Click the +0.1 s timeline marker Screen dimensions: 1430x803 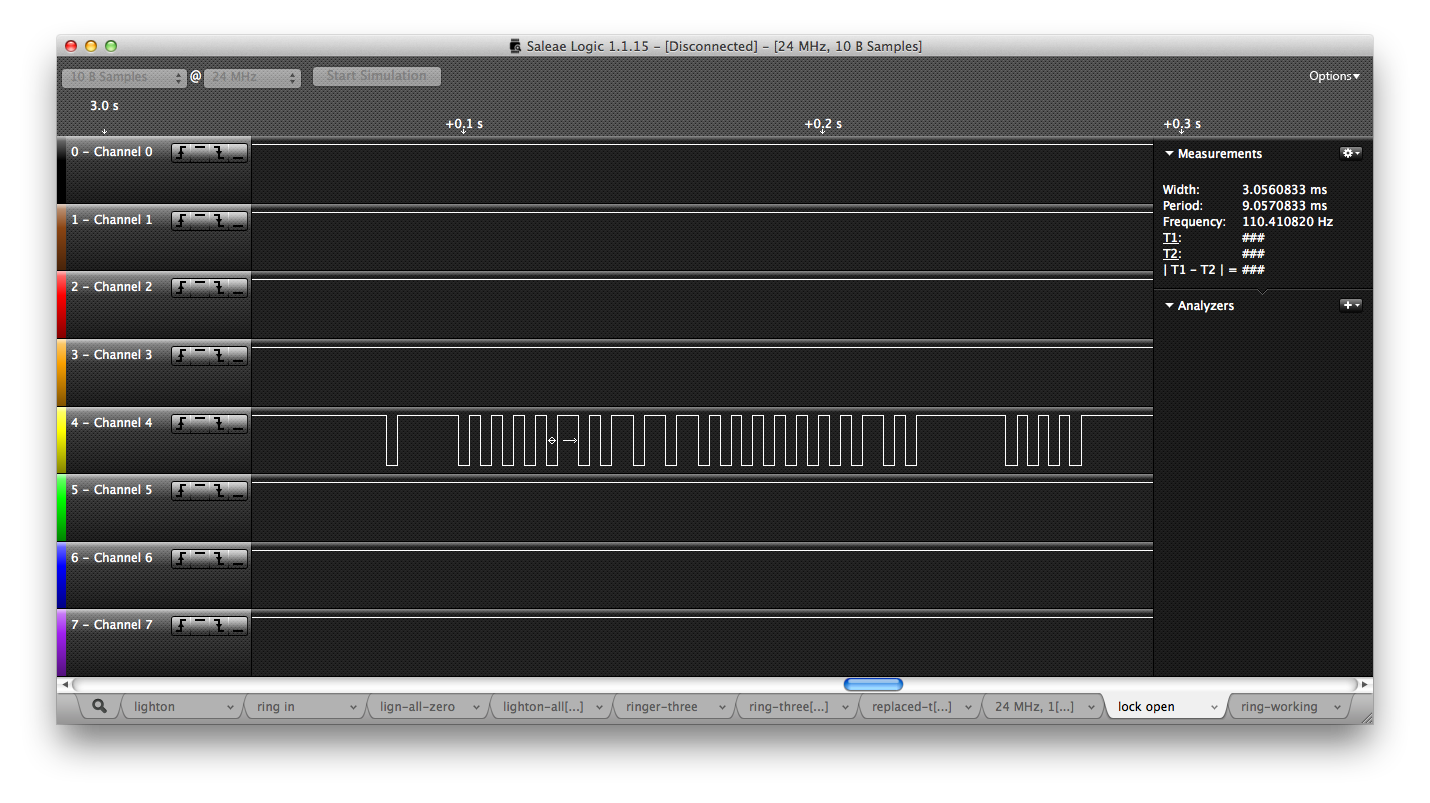(x=464, y=124)
